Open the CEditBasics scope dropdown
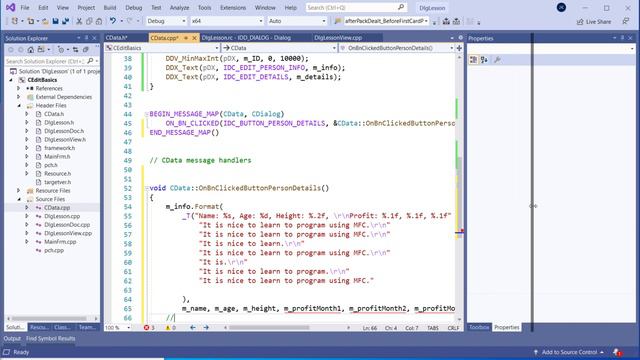The image size is (640, 360). (x=162, y=48)
